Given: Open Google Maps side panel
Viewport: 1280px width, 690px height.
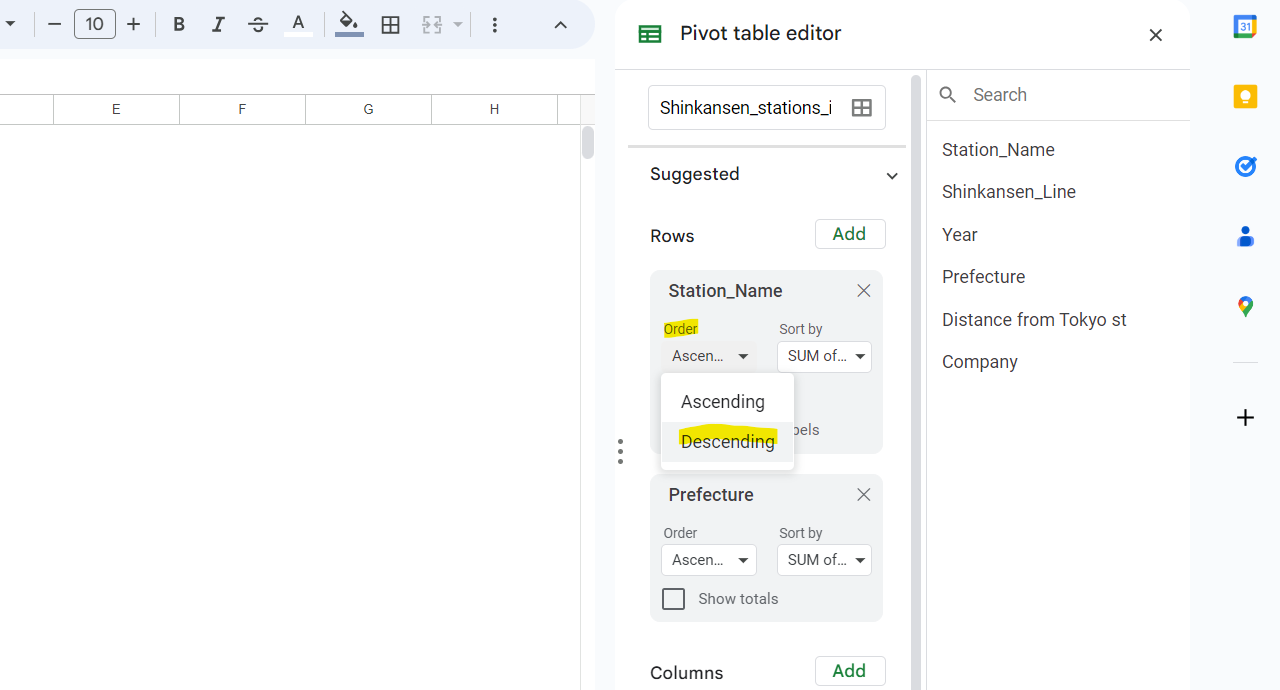Looking at the screenshot, I should pos(1245,306).
